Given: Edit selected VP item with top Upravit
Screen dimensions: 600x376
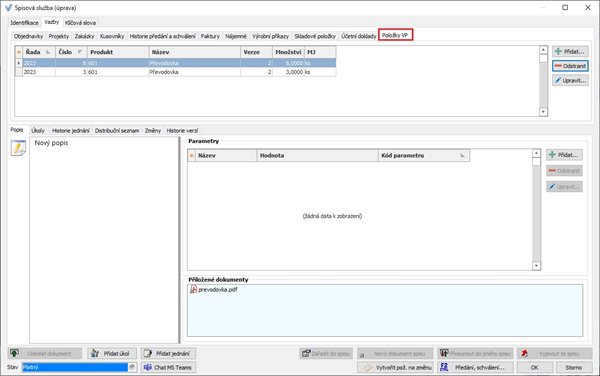Looking at the screenshot, I should pos(570,80).
